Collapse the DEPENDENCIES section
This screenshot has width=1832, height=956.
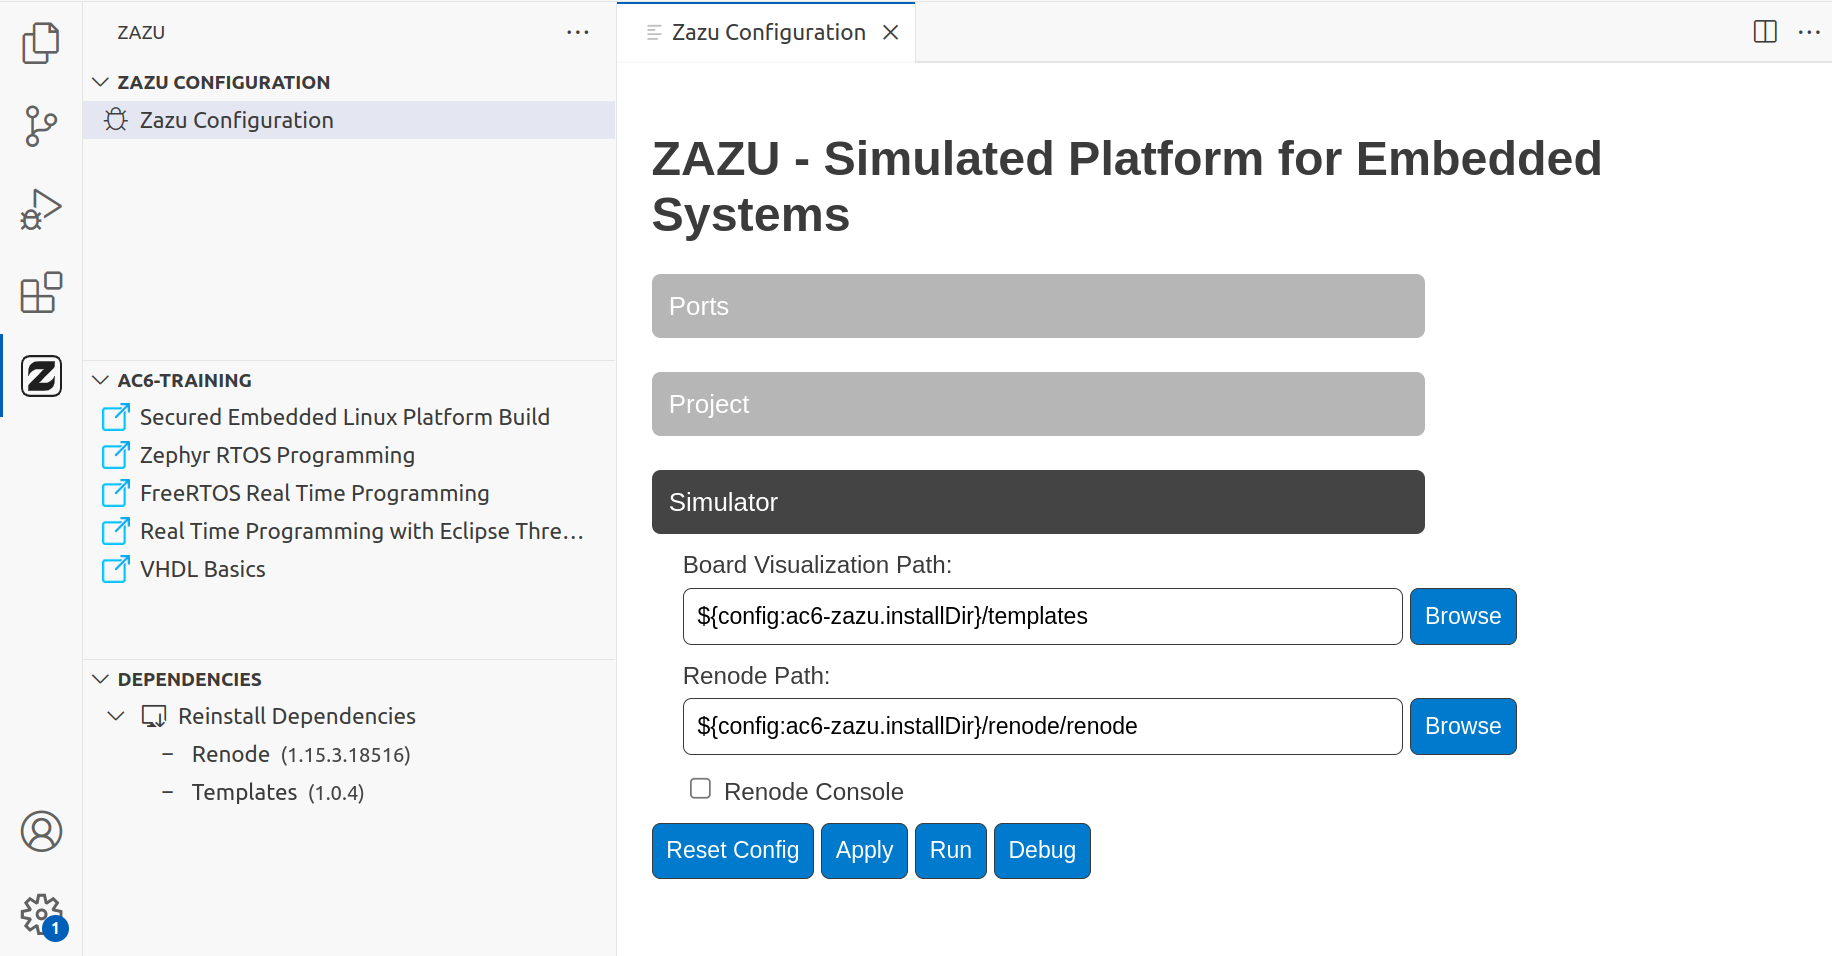point(100,679)
